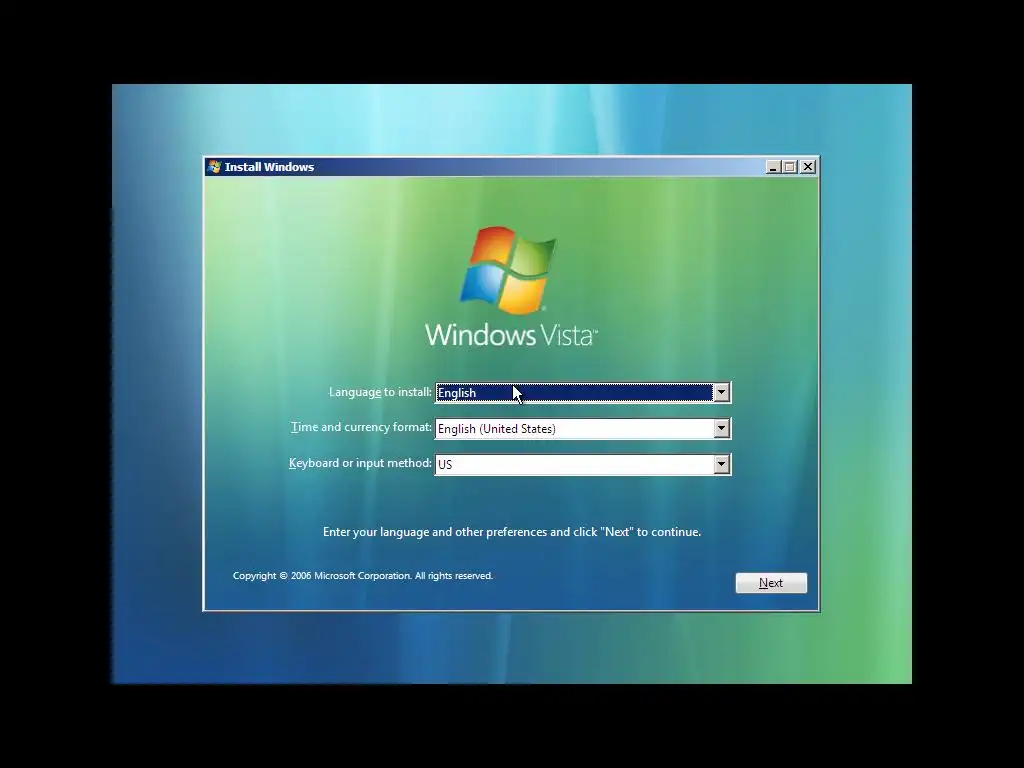1024x768 pixels.
Task: Click the Windows Vista wordmark text
Action: pos(511,334)
